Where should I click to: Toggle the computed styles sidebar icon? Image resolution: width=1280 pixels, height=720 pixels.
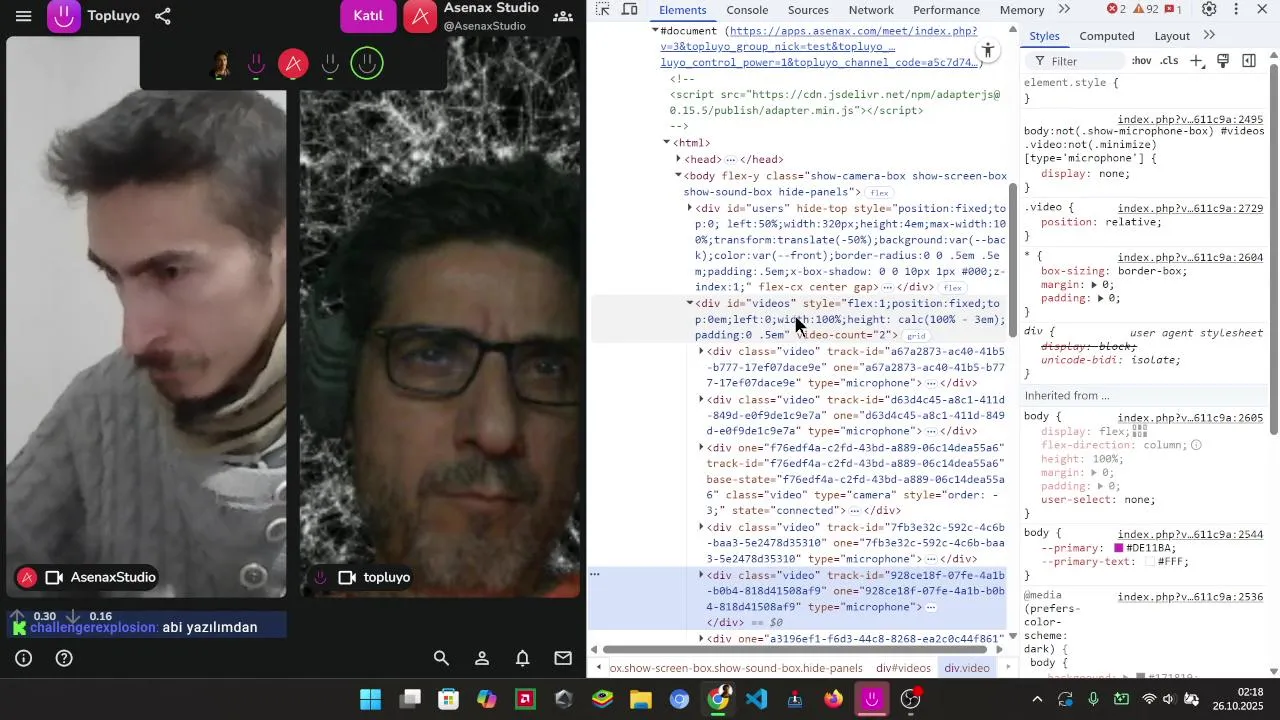1249,61
